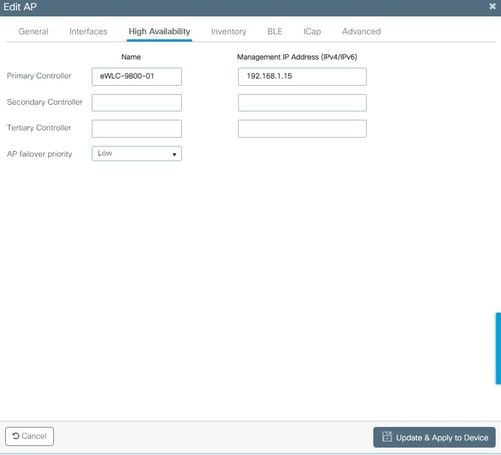Click the Update & Apply to Device button
Image resolution: width=501 pixels, height=455 pixels.
coord(434,437)
